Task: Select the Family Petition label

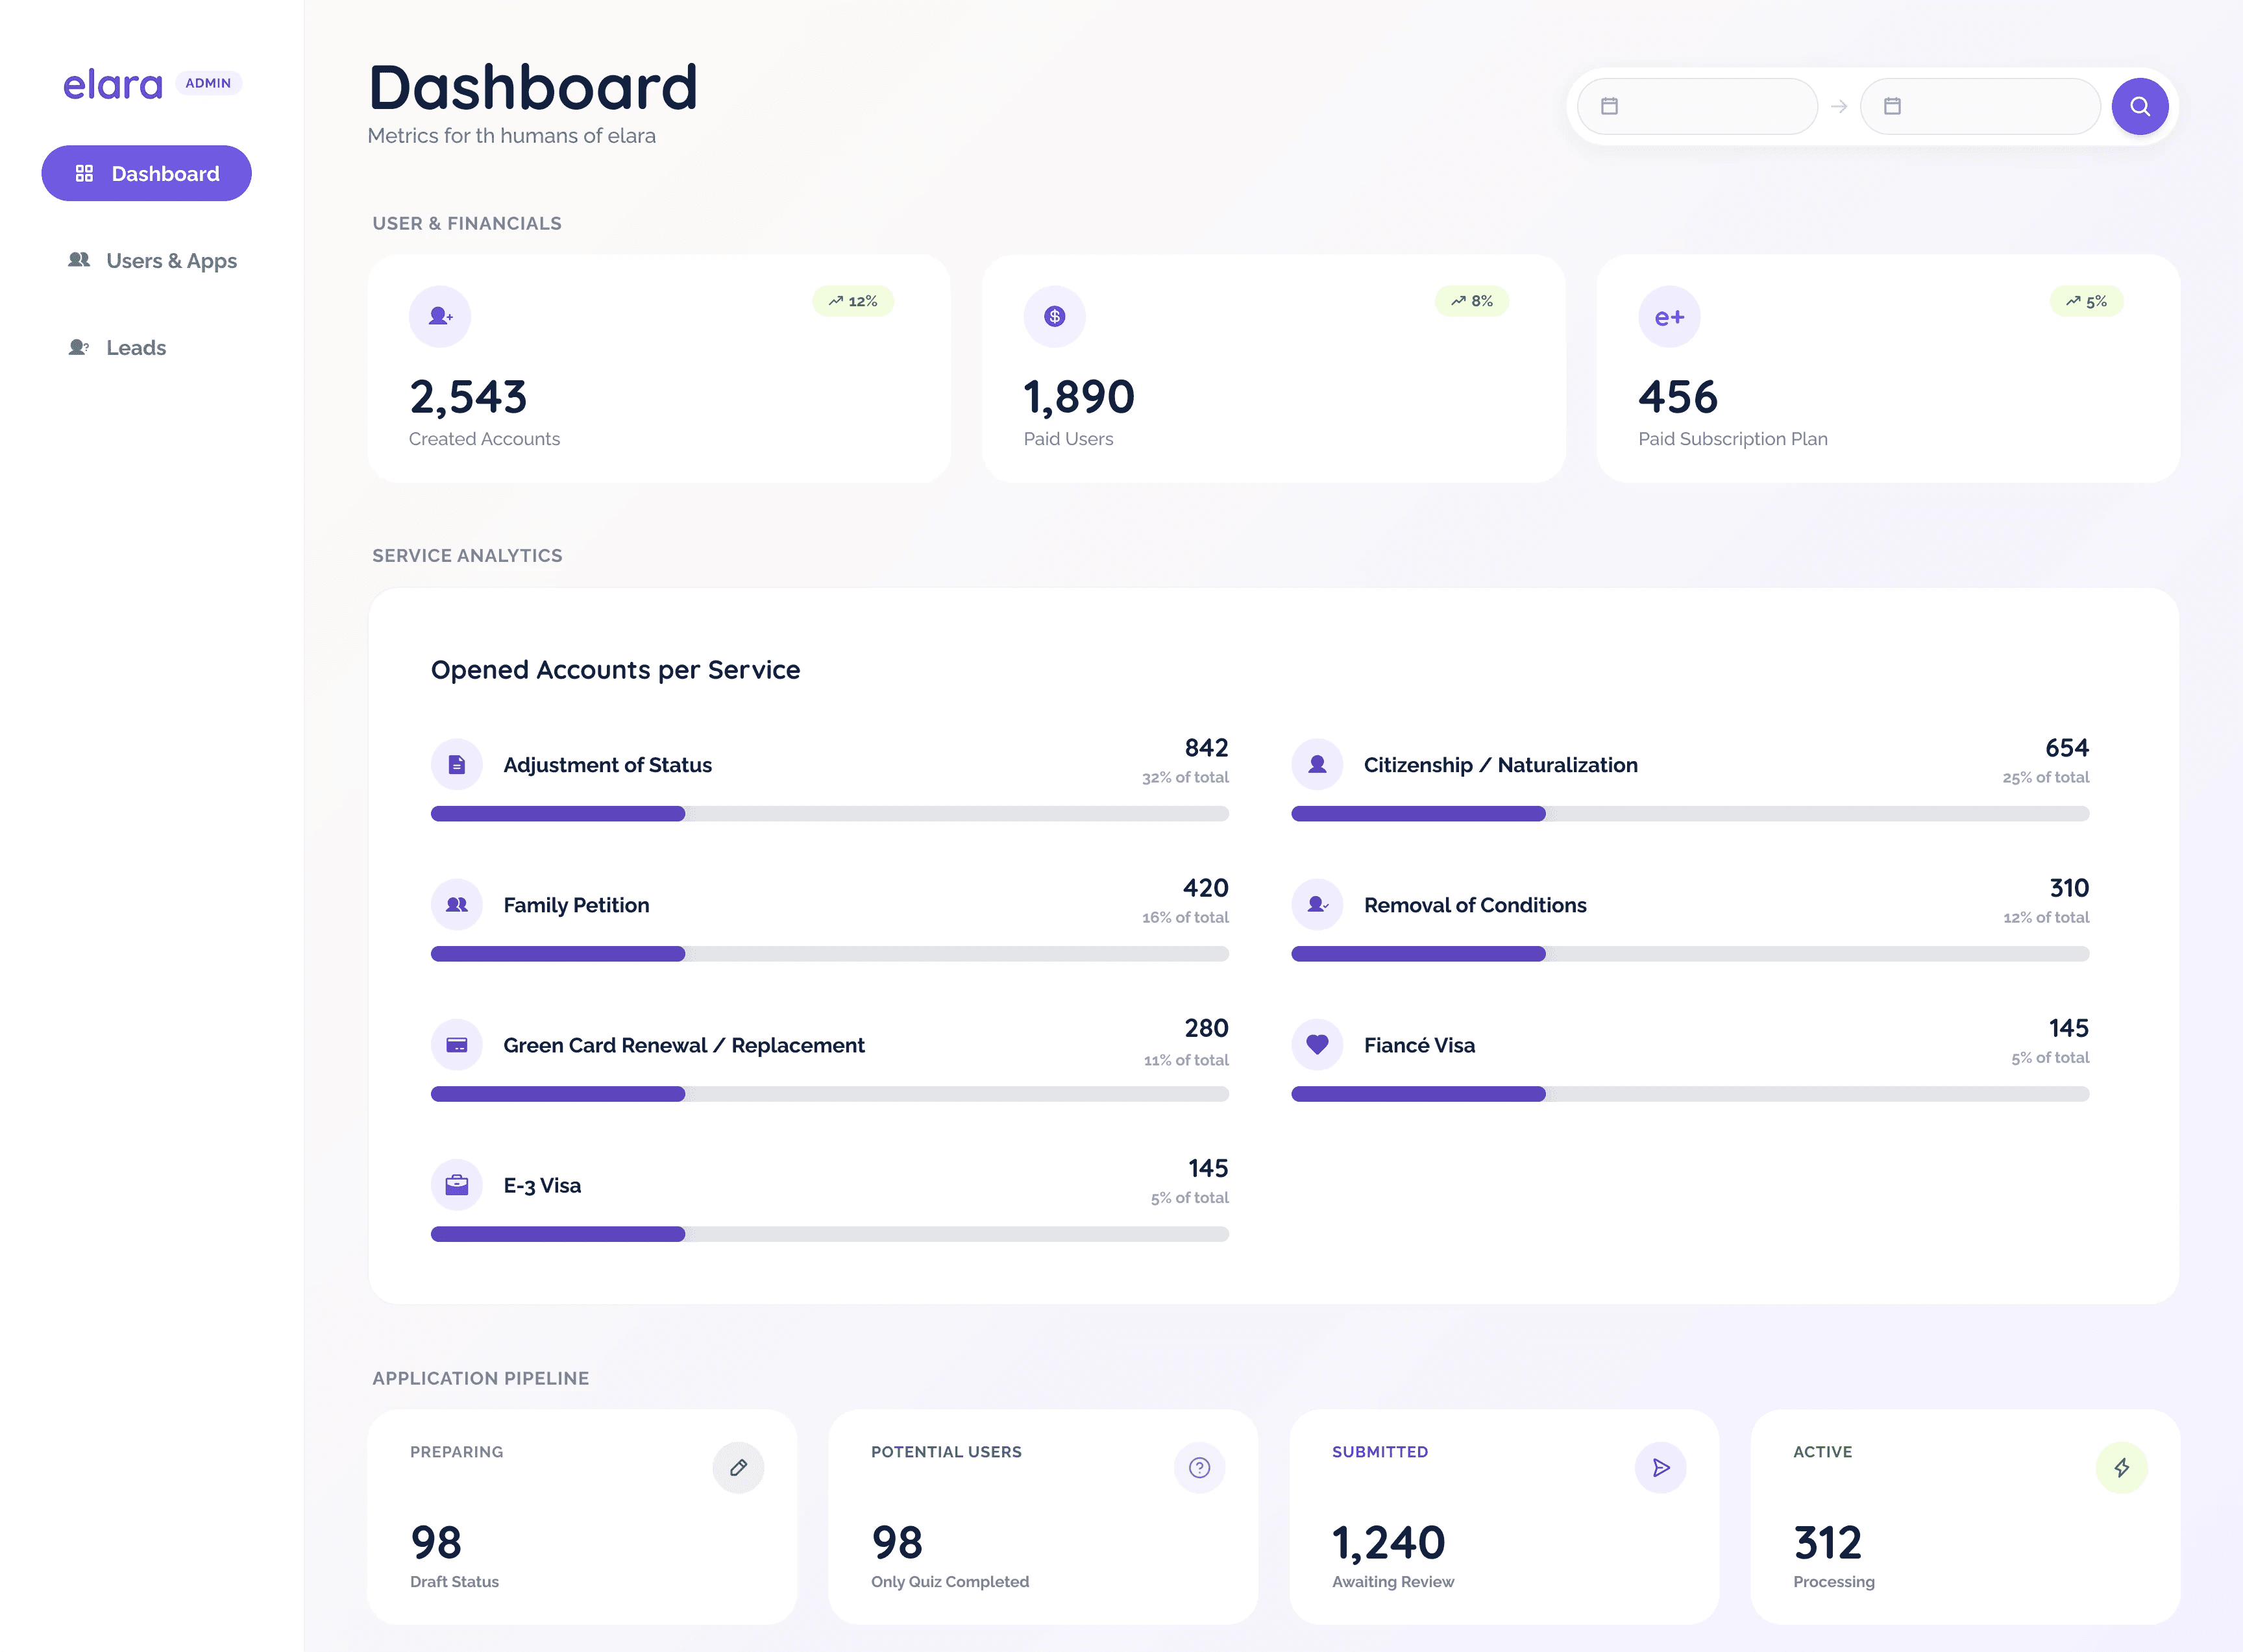Action: point(576,905)
